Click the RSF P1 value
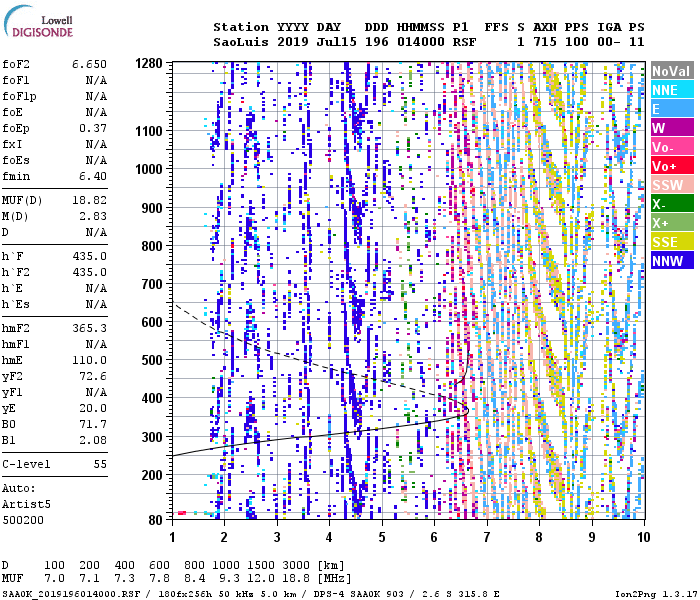700x600 pixels. (x=464, y=42)
